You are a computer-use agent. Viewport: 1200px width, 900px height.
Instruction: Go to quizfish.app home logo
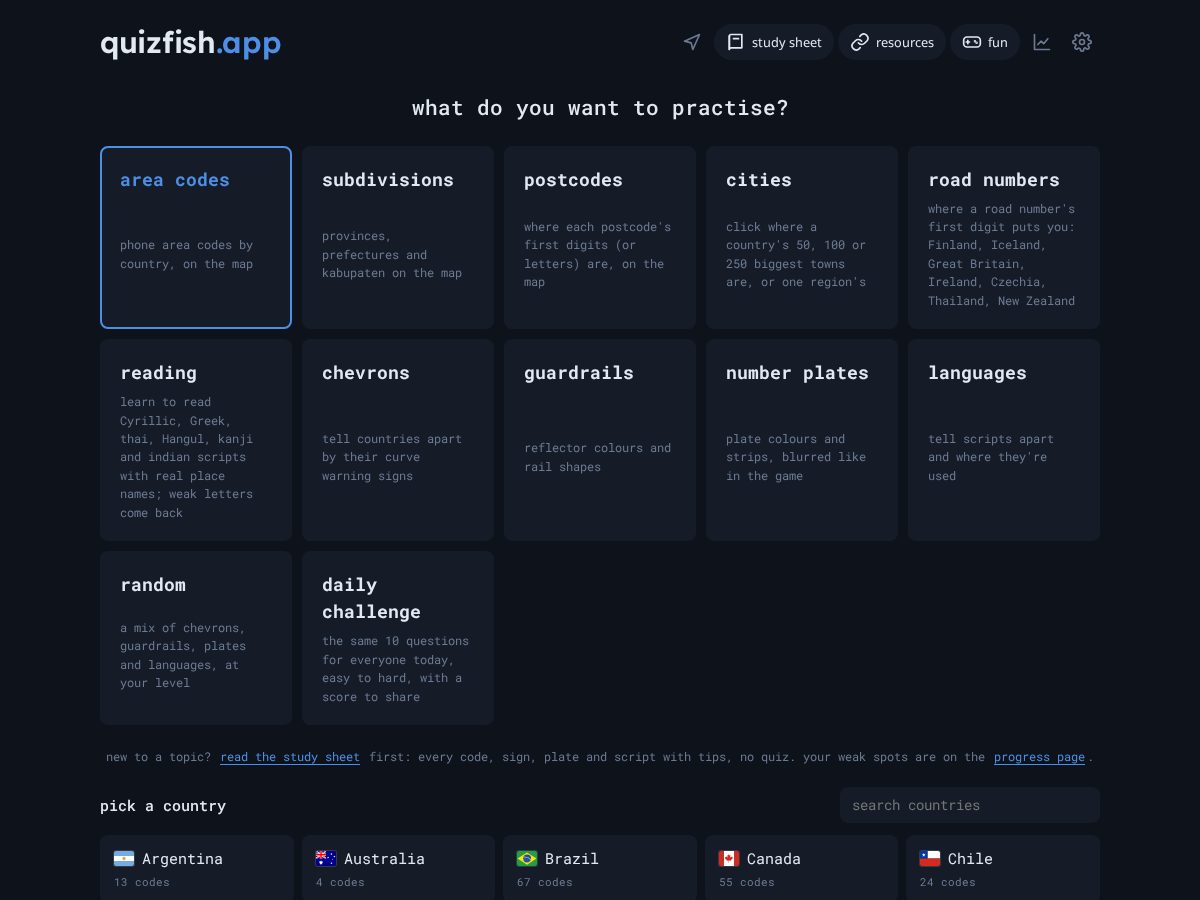coord(191,43)
